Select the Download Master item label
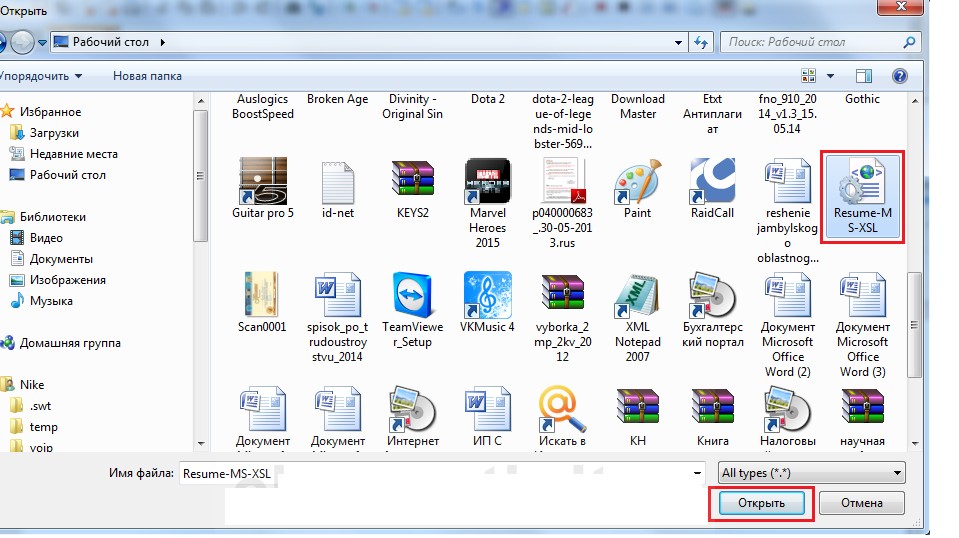Screen dimensions: 959x538 (x=637, y=106)
